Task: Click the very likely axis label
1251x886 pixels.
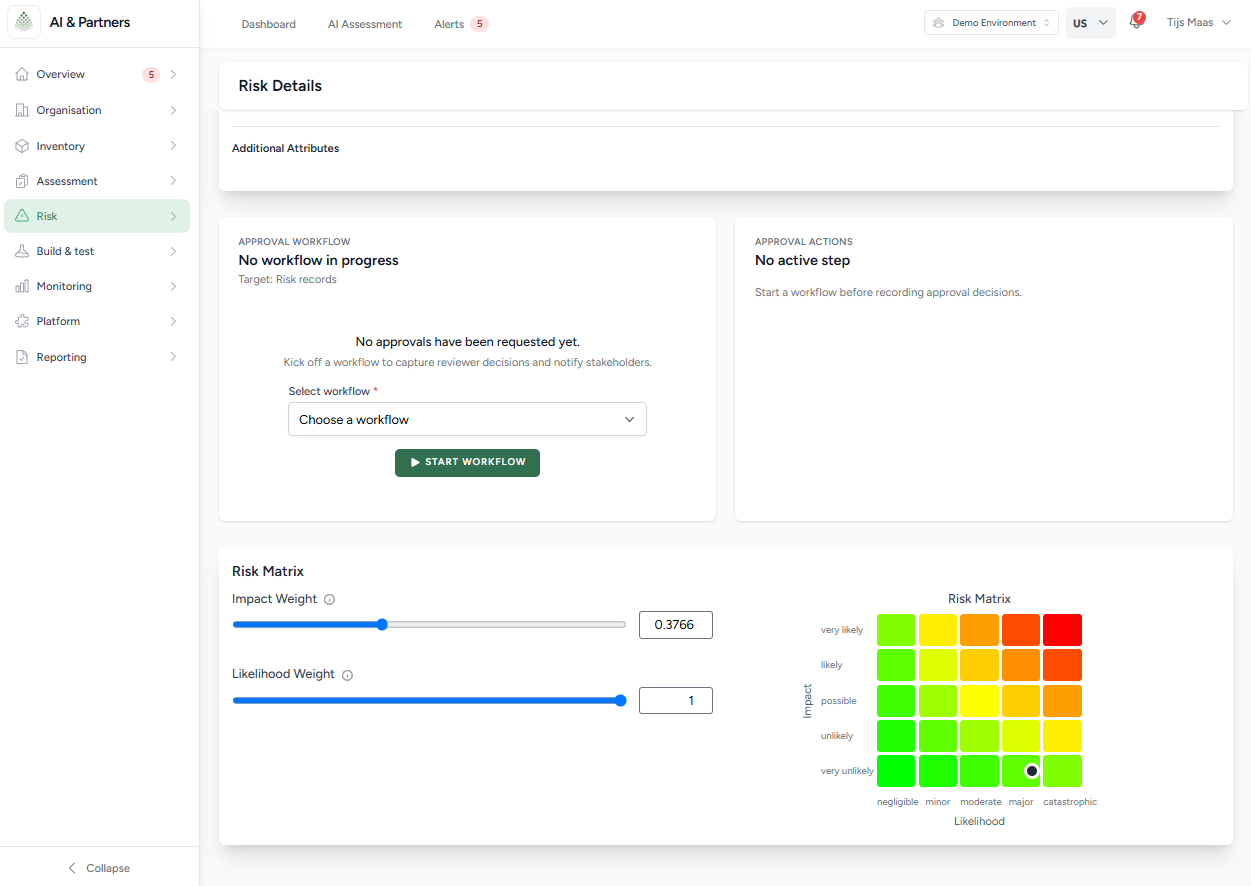Action: (x=842, y=630)
